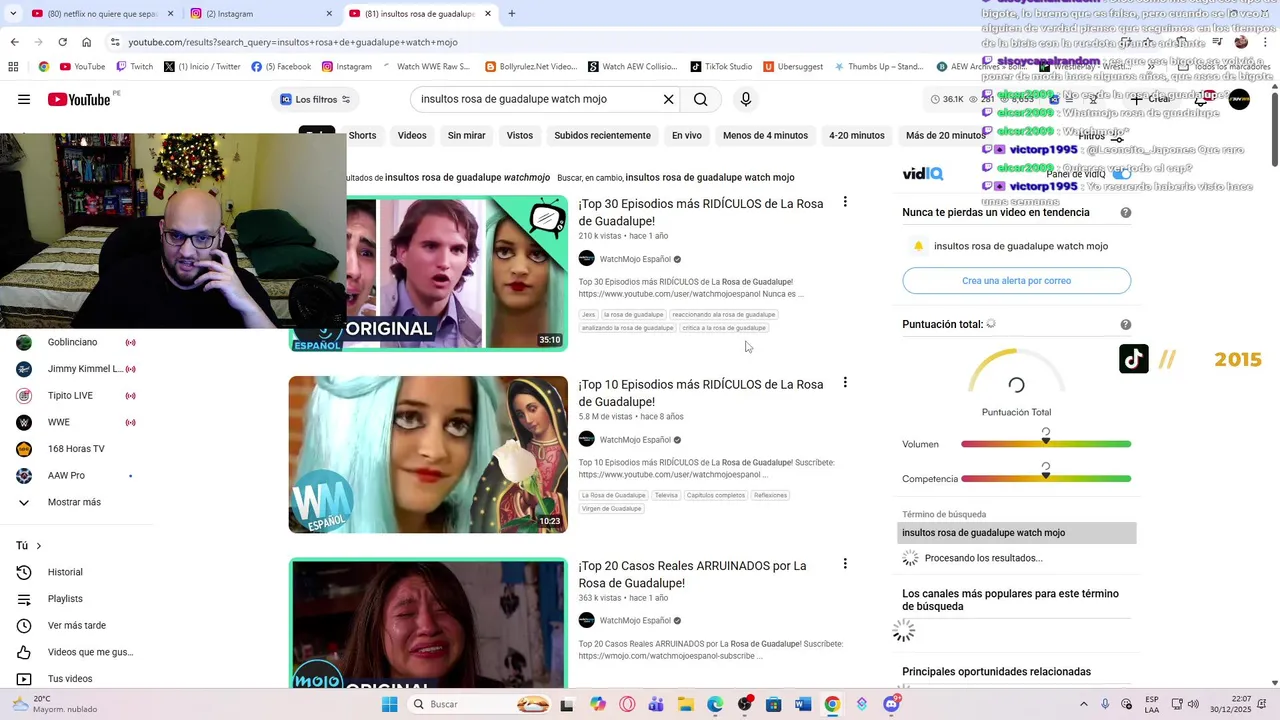
Task: Go back with the browser back arrow
Action: [14, 42]
